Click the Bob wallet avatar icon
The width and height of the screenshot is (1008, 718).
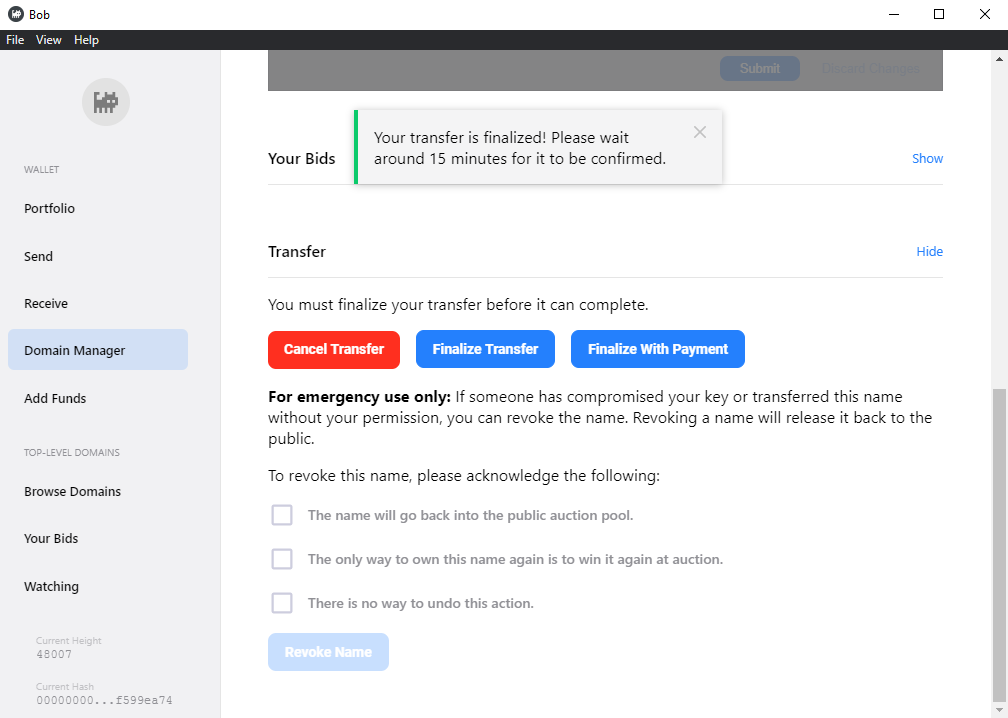(x=106, y=102)
